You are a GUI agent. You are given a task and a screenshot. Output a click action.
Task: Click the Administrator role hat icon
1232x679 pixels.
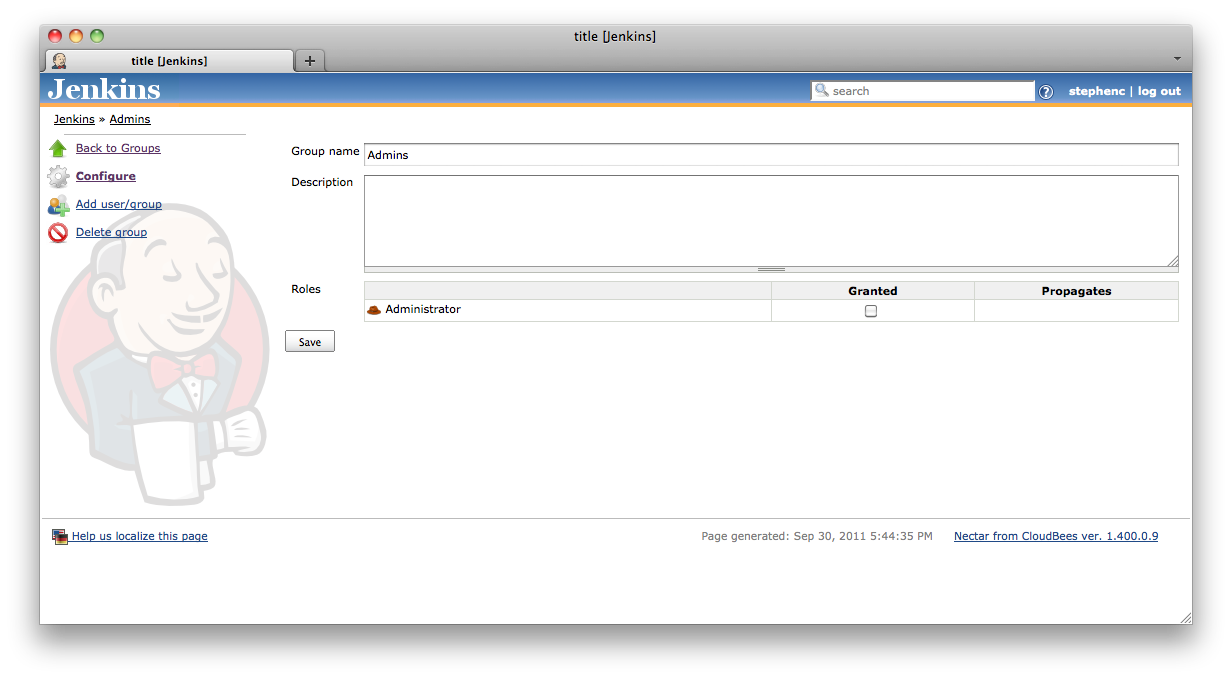(x=374, y=310)
